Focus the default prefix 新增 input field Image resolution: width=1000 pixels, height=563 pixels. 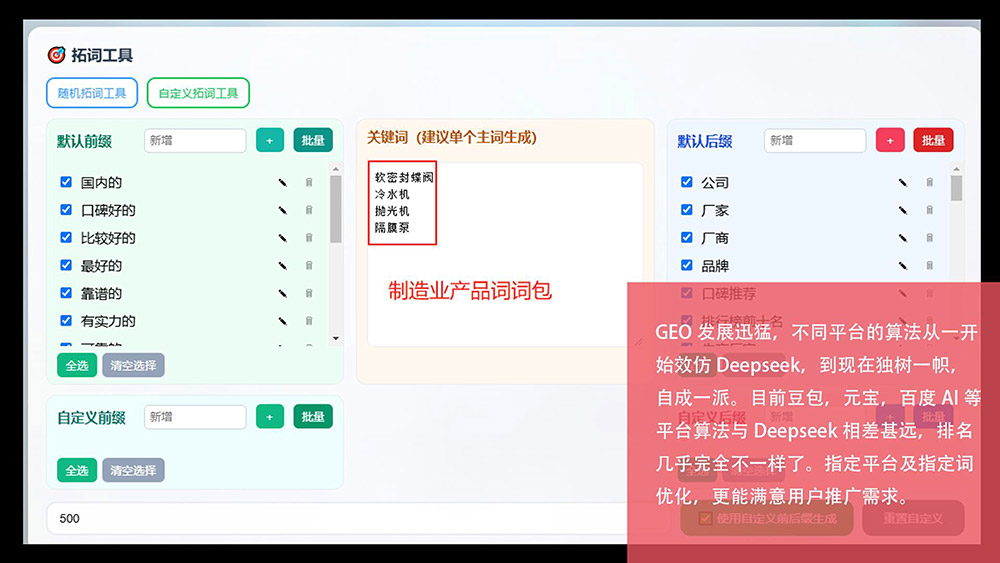click(x=195, y=140)
